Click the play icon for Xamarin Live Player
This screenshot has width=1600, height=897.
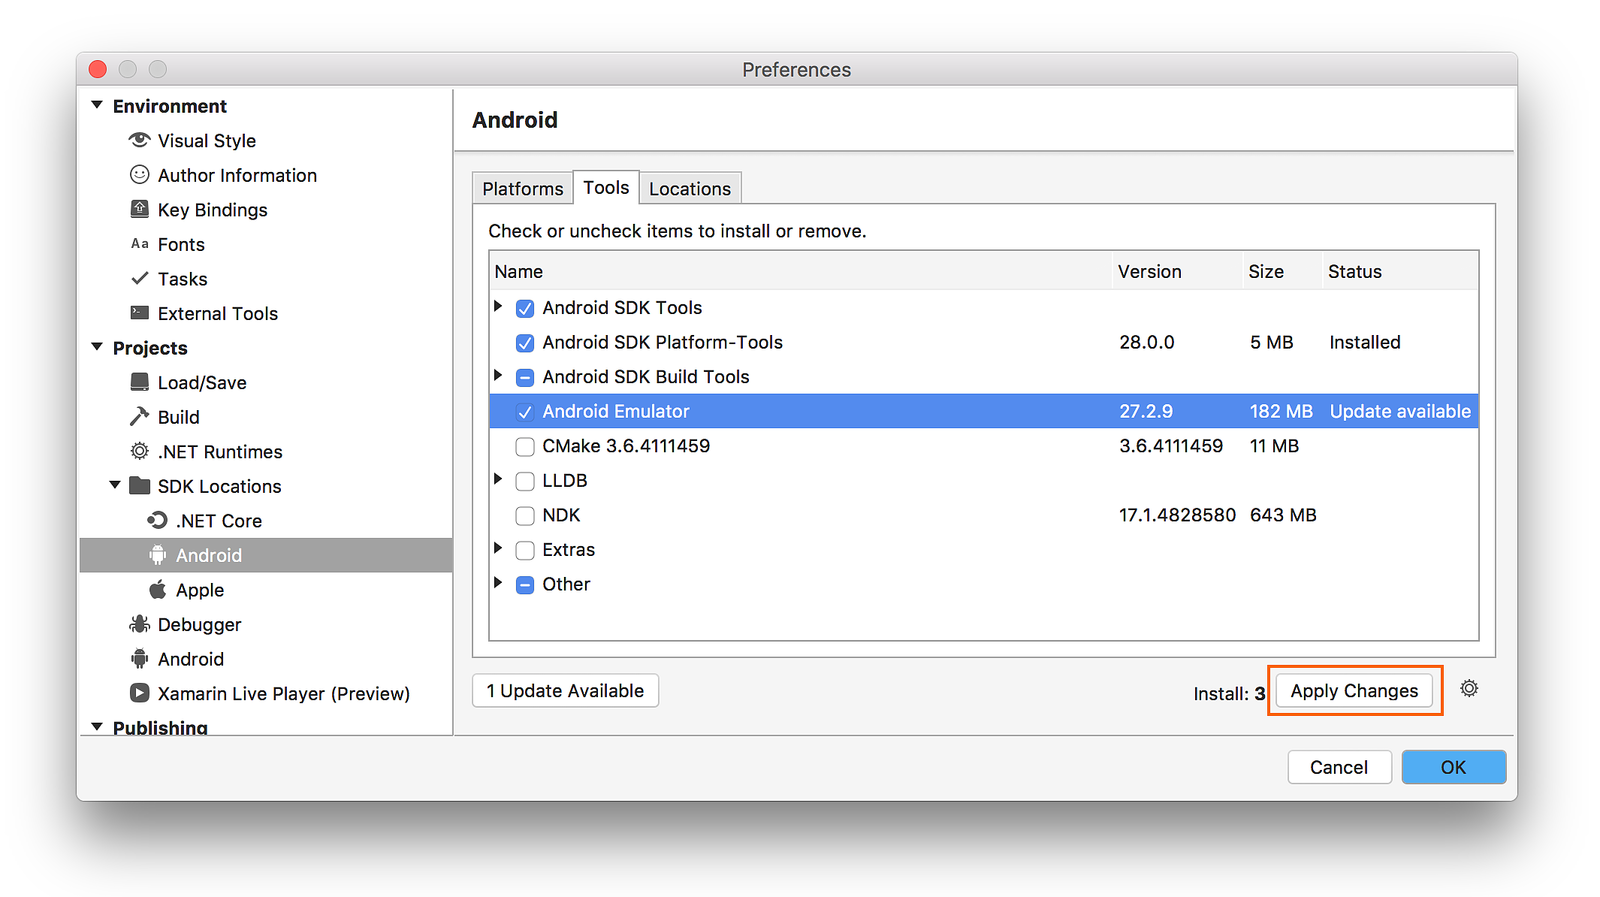tap(140, 693)
